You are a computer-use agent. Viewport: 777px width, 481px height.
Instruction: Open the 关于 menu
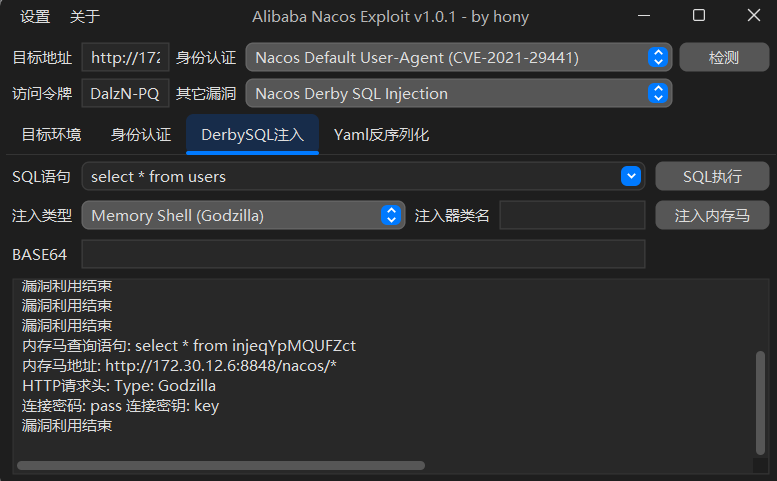coord(85,17)
